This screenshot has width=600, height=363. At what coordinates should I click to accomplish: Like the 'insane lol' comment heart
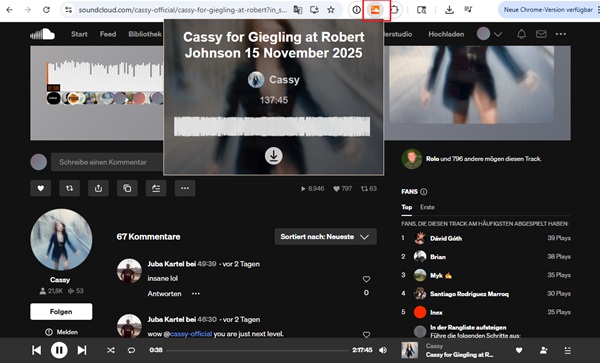[x=366, y=279]
